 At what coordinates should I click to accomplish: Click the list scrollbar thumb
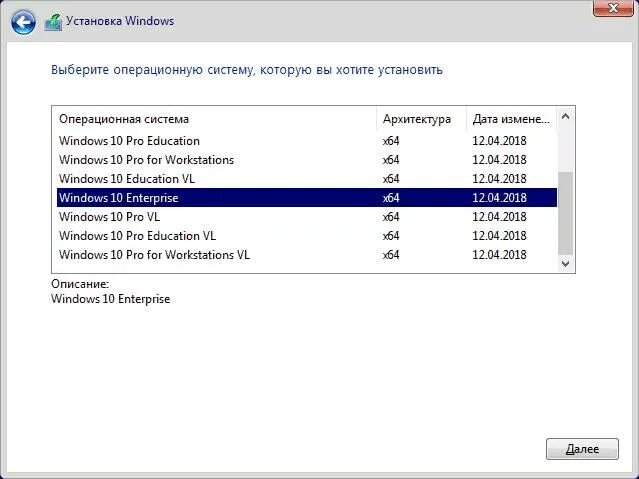point(565,213)
